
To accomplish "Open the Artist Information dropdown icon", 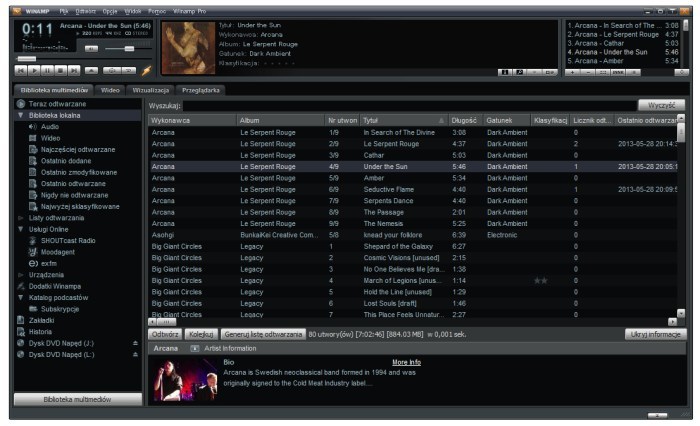I will click(195, 348).
